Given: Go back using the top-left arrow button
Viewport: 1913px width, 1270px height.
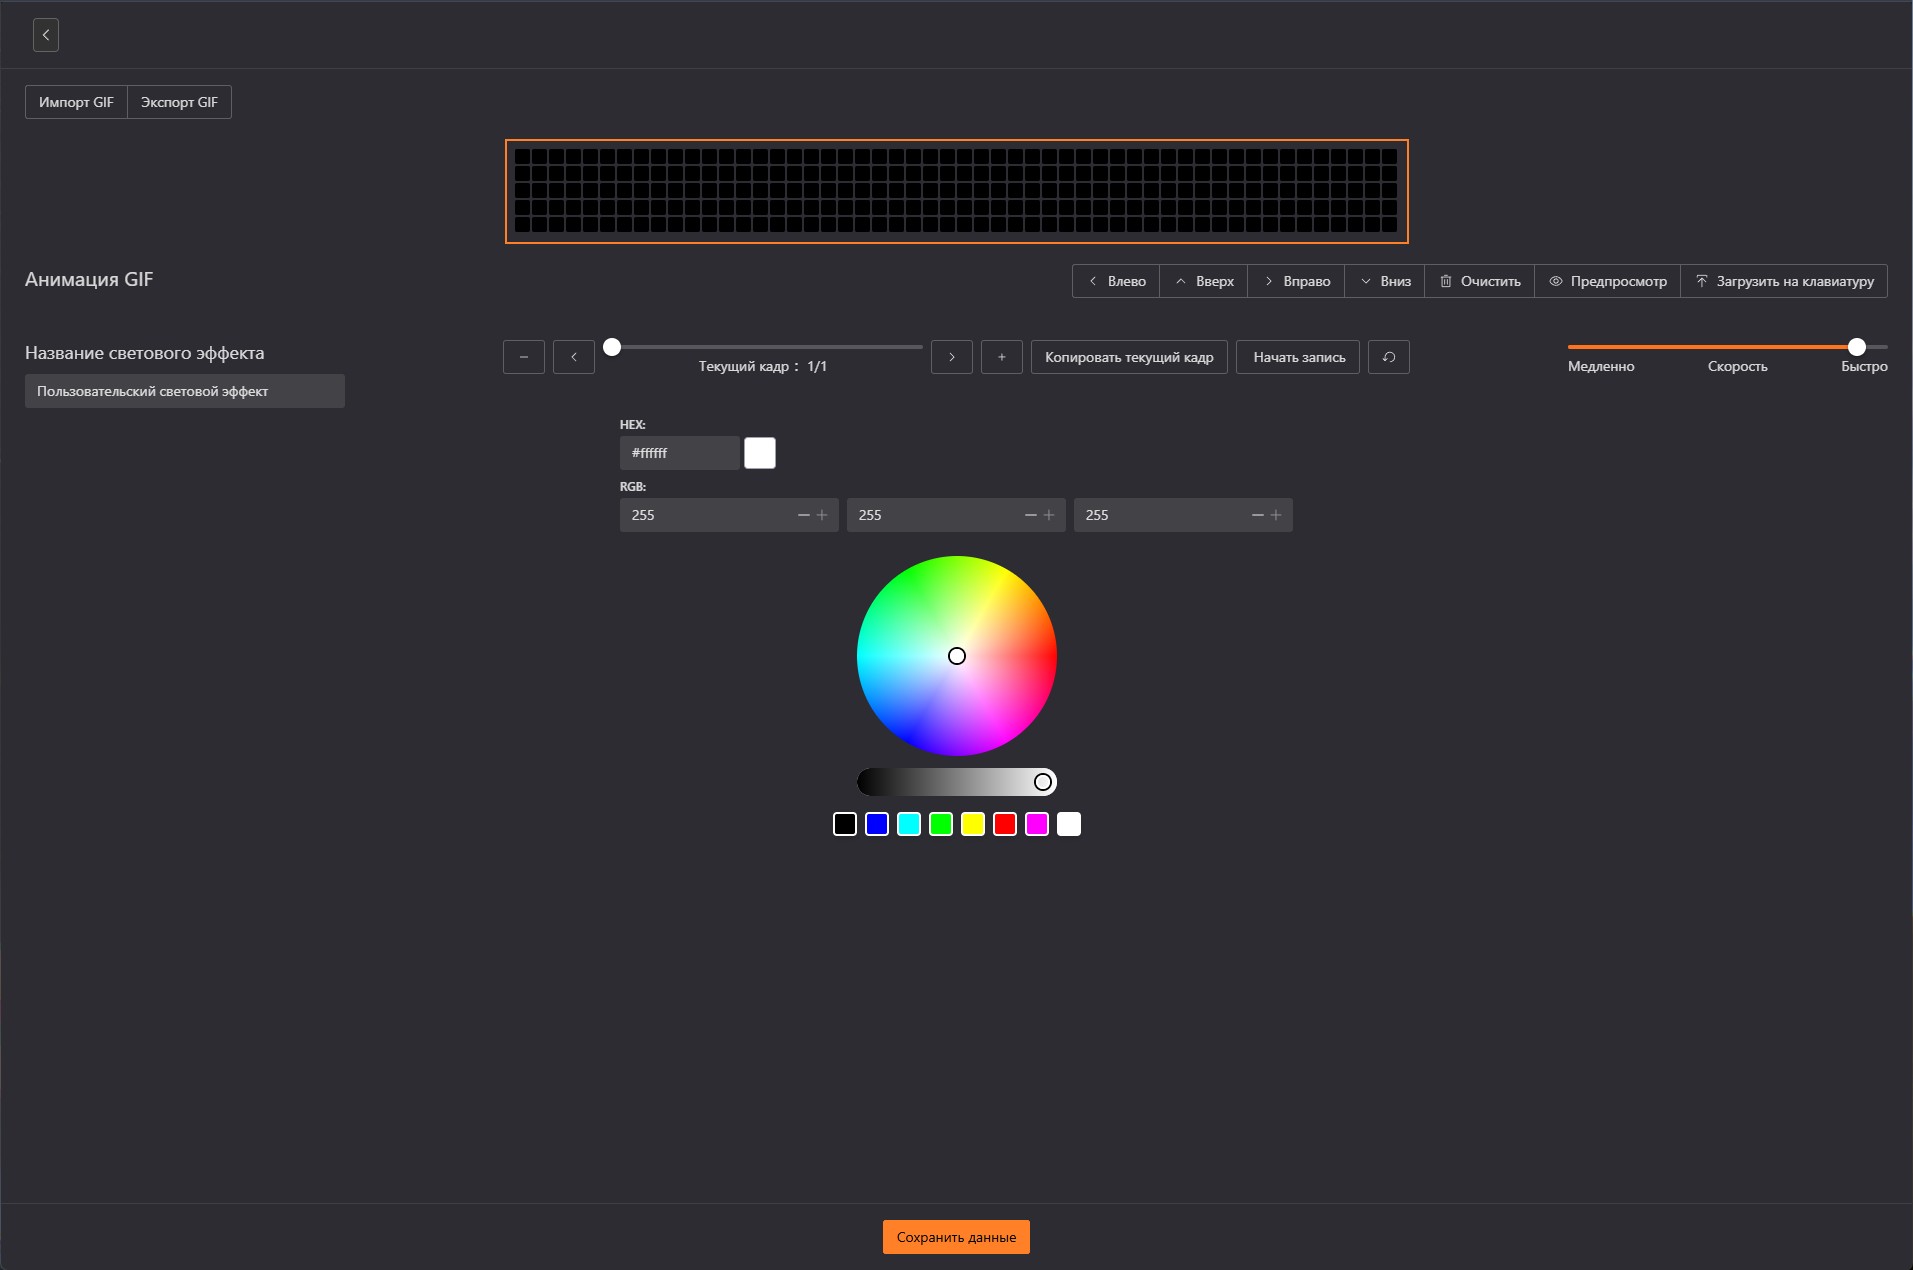Looking at the screenshot, I should tap(46, 35).
